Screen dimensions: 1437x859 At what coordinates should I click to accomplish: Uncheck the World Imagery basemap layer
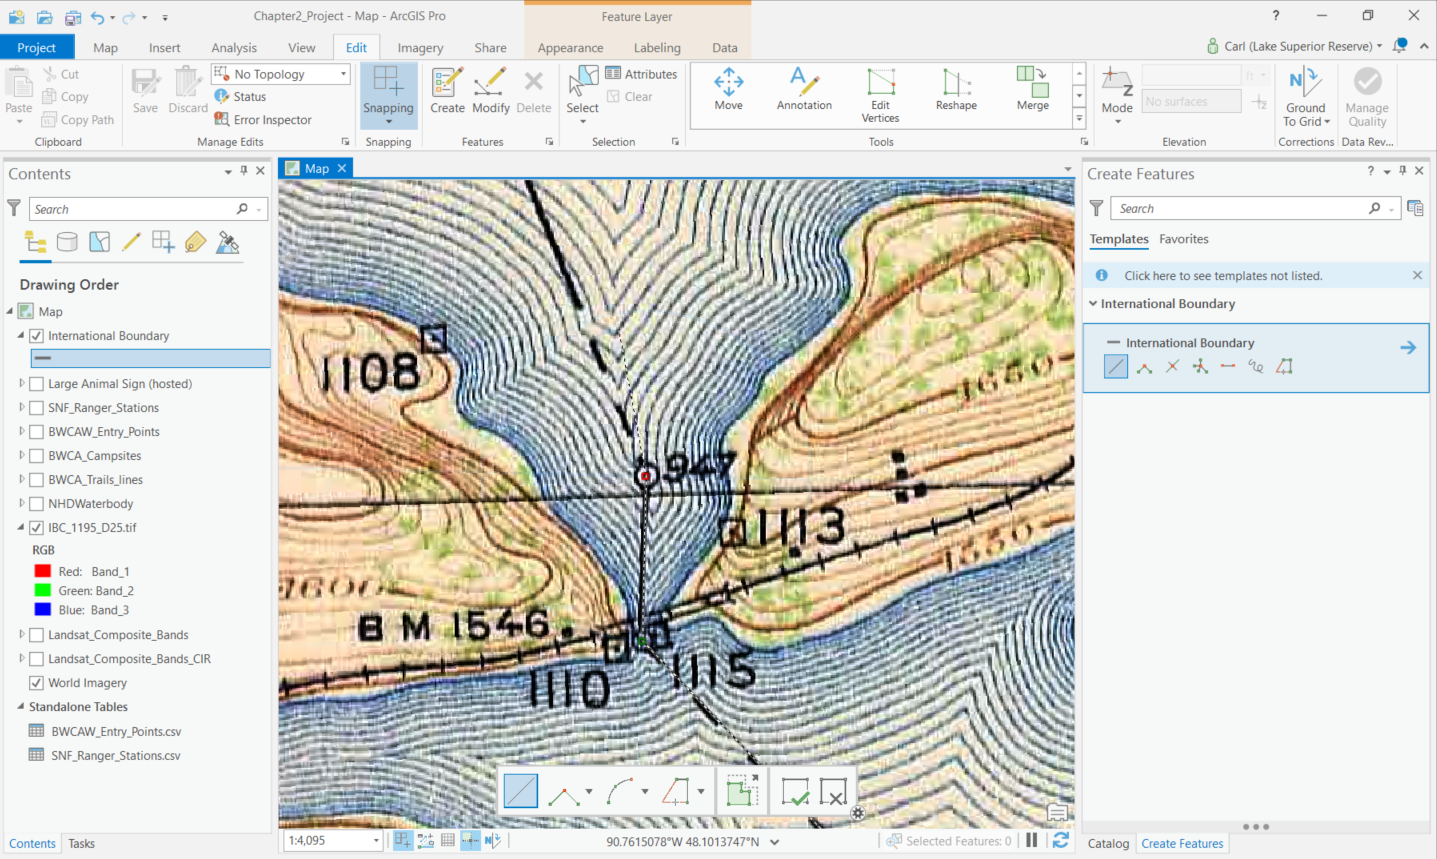tap(37, 683)
